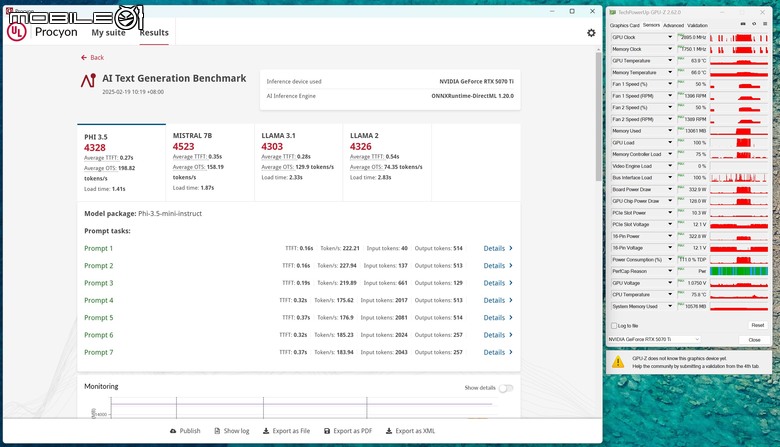Open the Sensors tab in GPU-Z
The width and height of the screenshot is (780, 447).
tap(651, 25)
